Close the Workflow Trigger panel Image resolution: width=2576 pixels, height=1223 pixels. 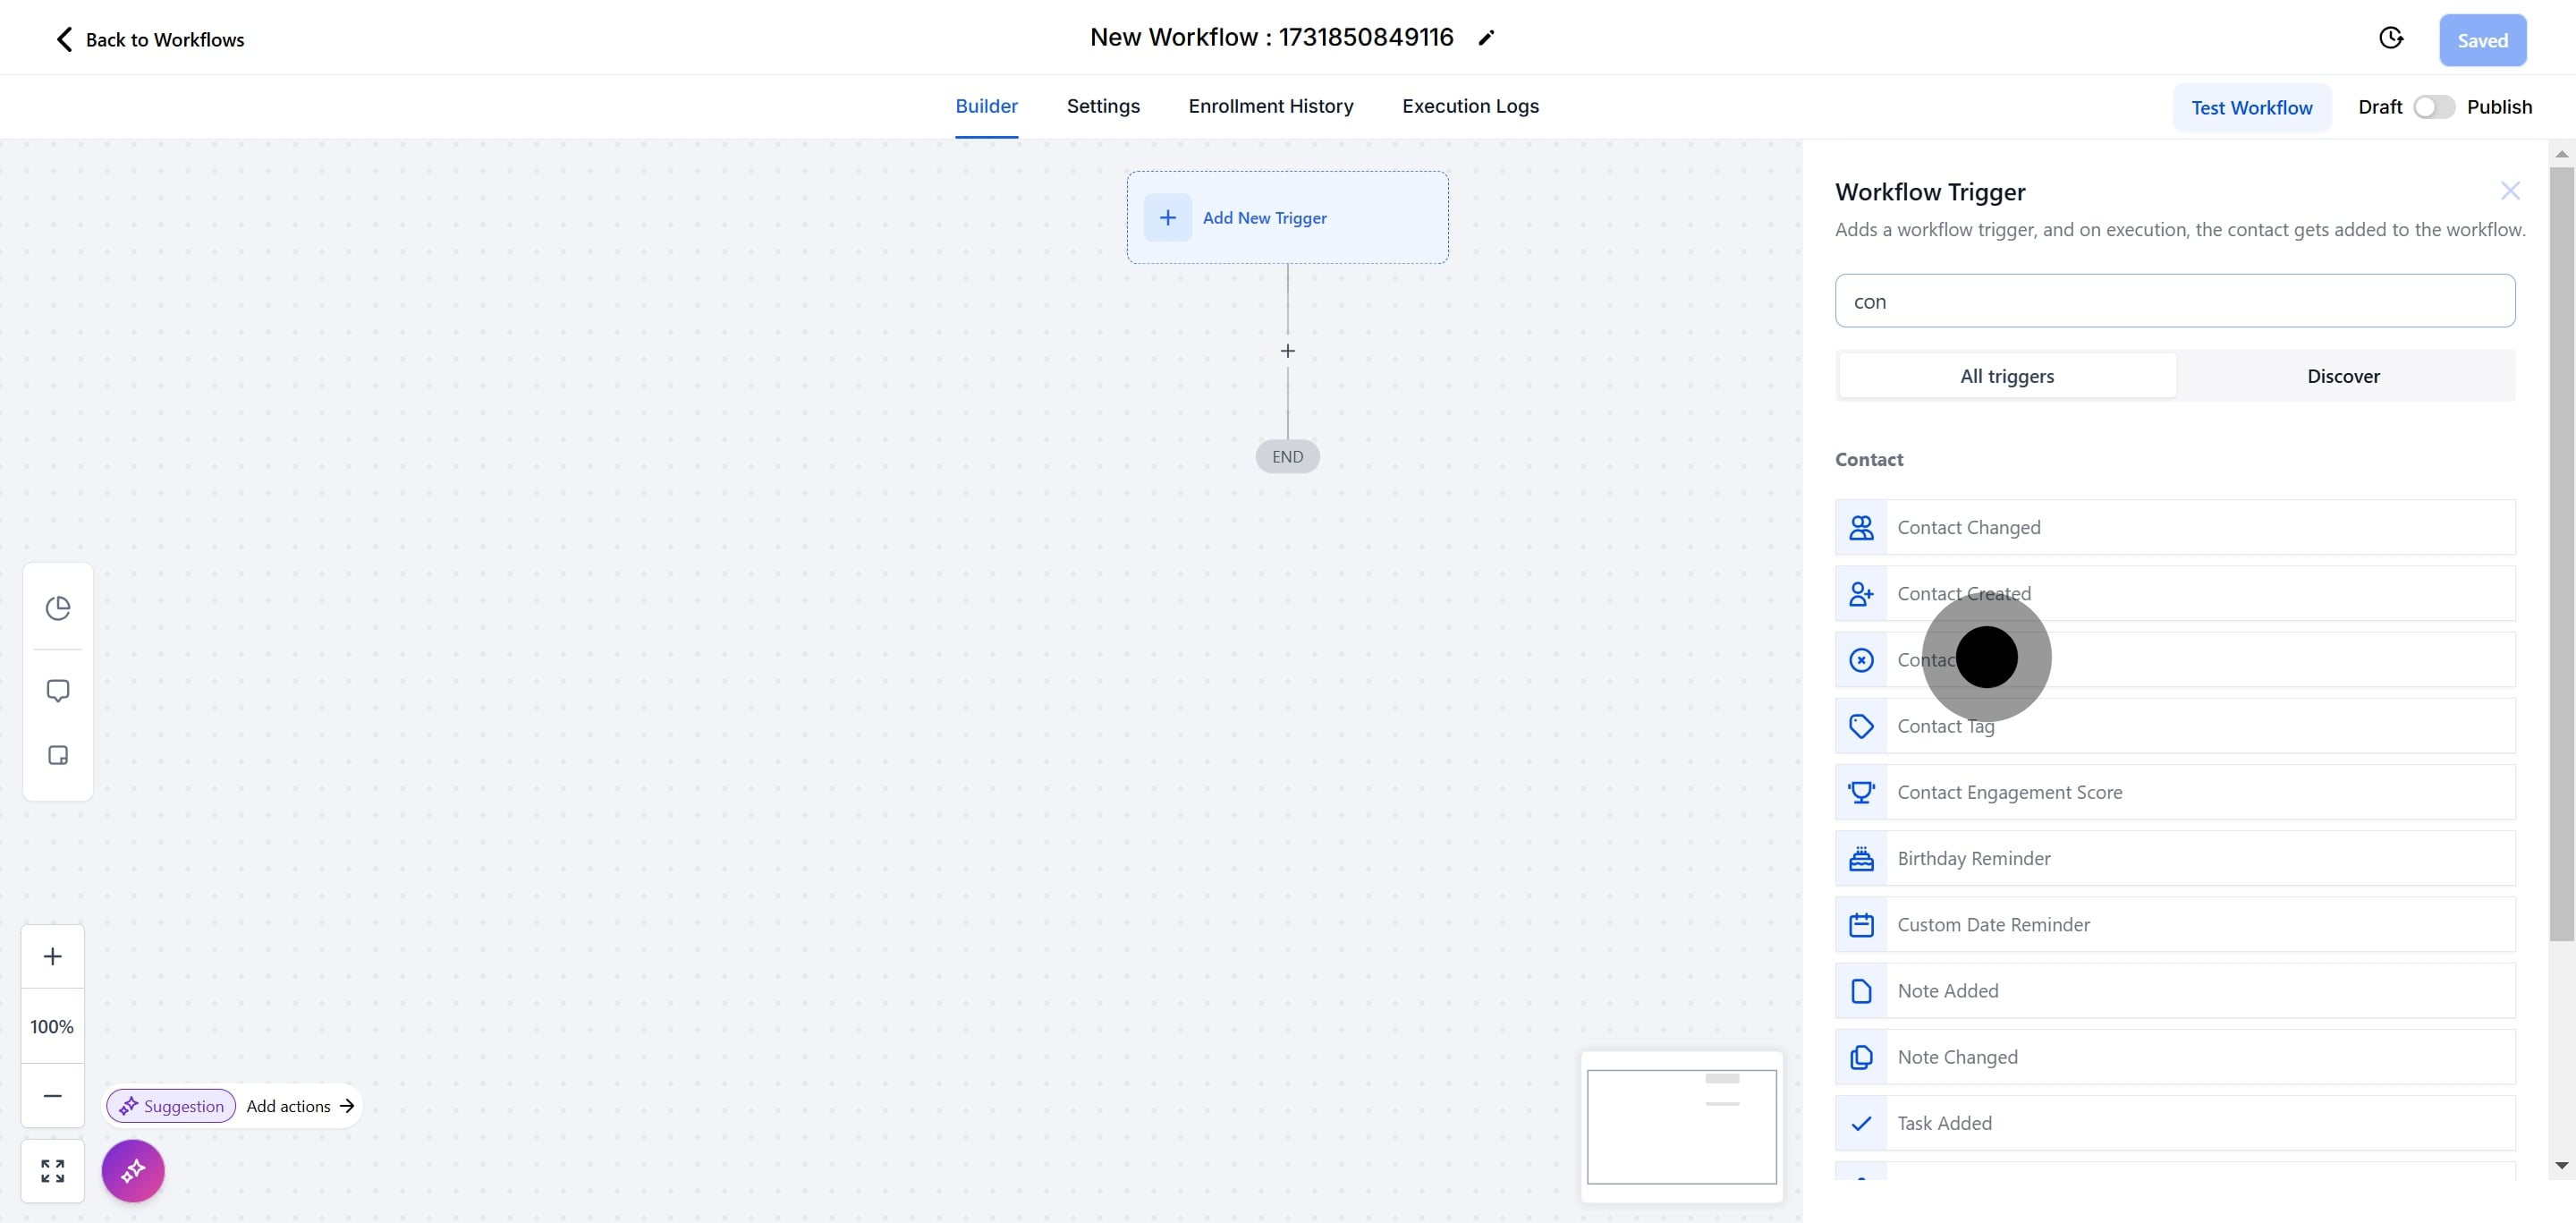[2510, 191]
